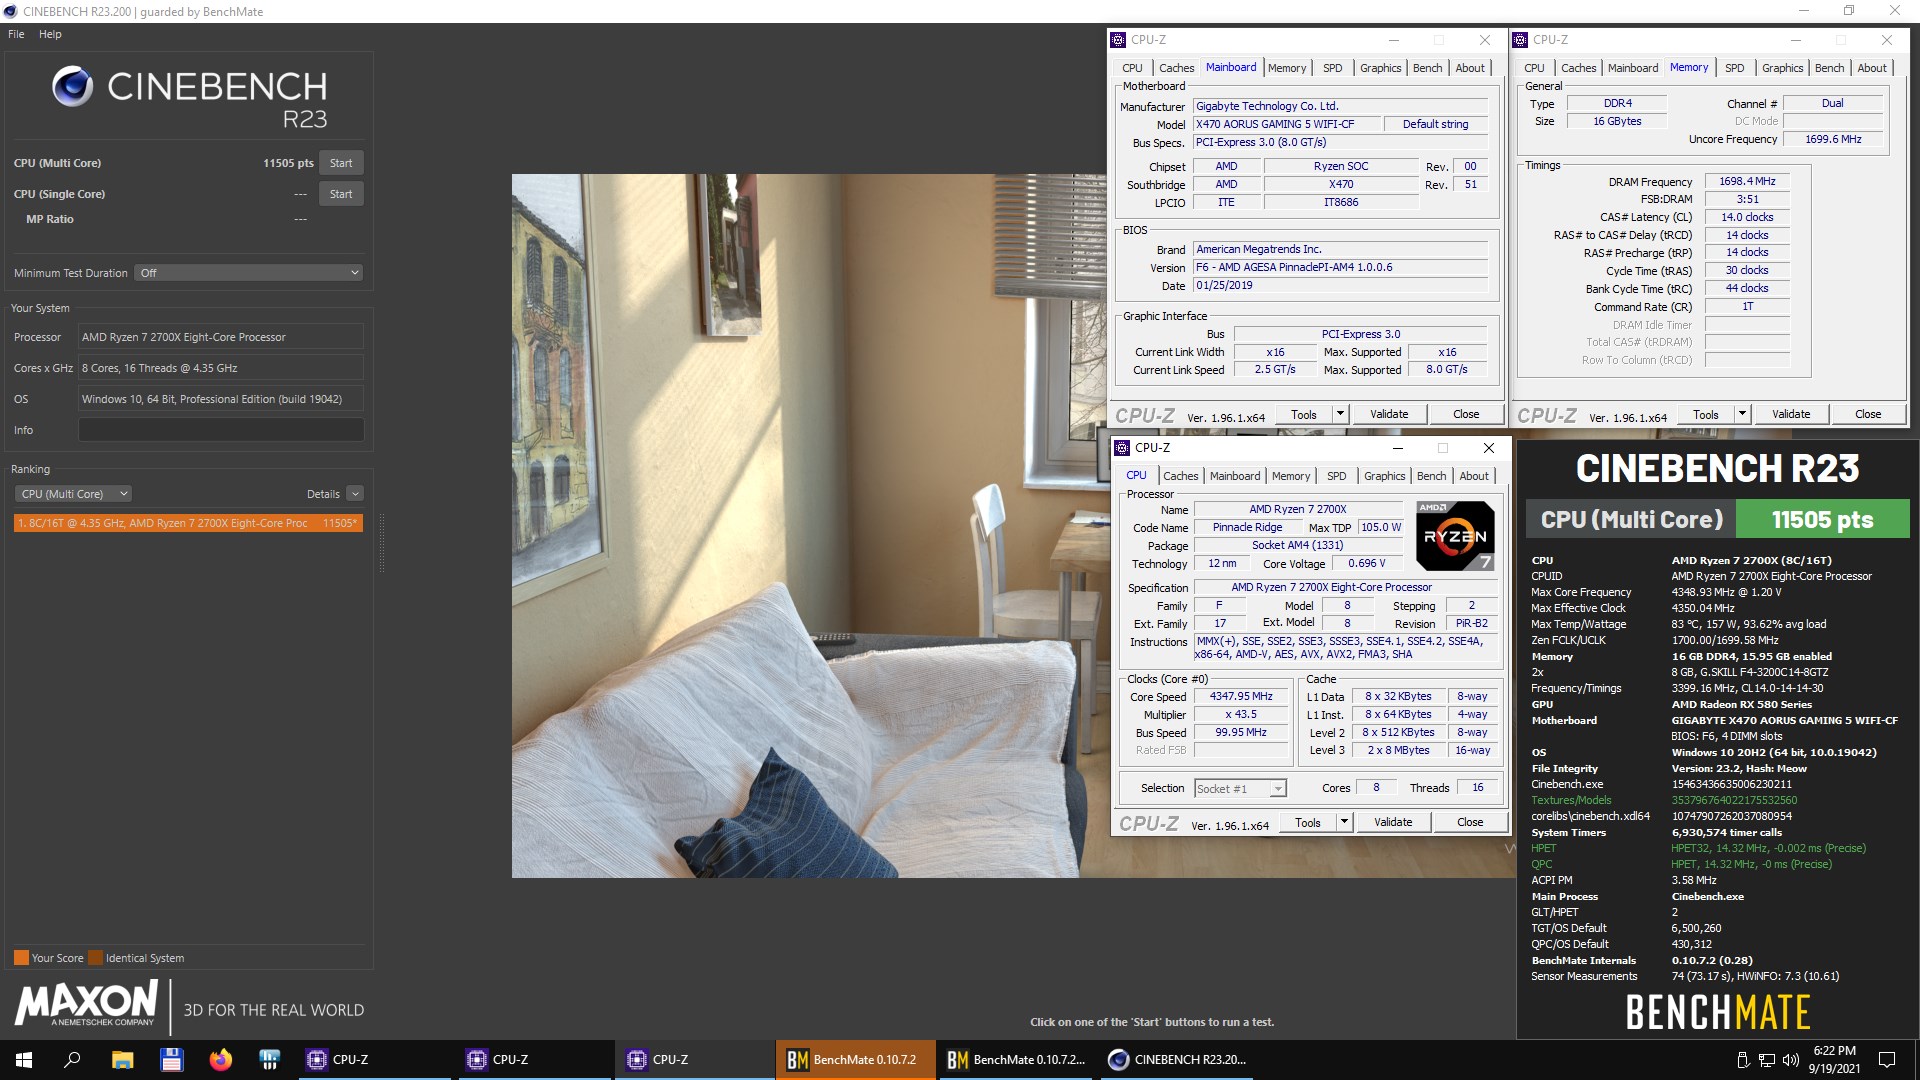
Task: Open the notification center icon
Action: (x=1887, y=1059)
